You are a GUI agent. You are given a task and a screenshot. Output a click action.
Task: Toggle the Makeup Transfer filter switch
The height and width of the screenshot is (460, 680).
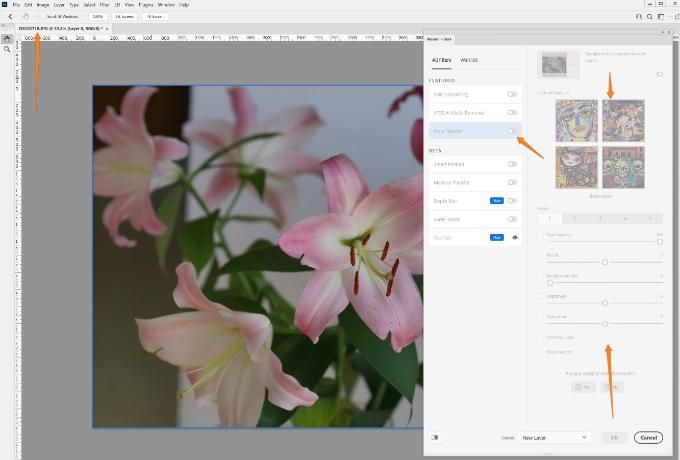pyautogui.click(x=512, y=183)
